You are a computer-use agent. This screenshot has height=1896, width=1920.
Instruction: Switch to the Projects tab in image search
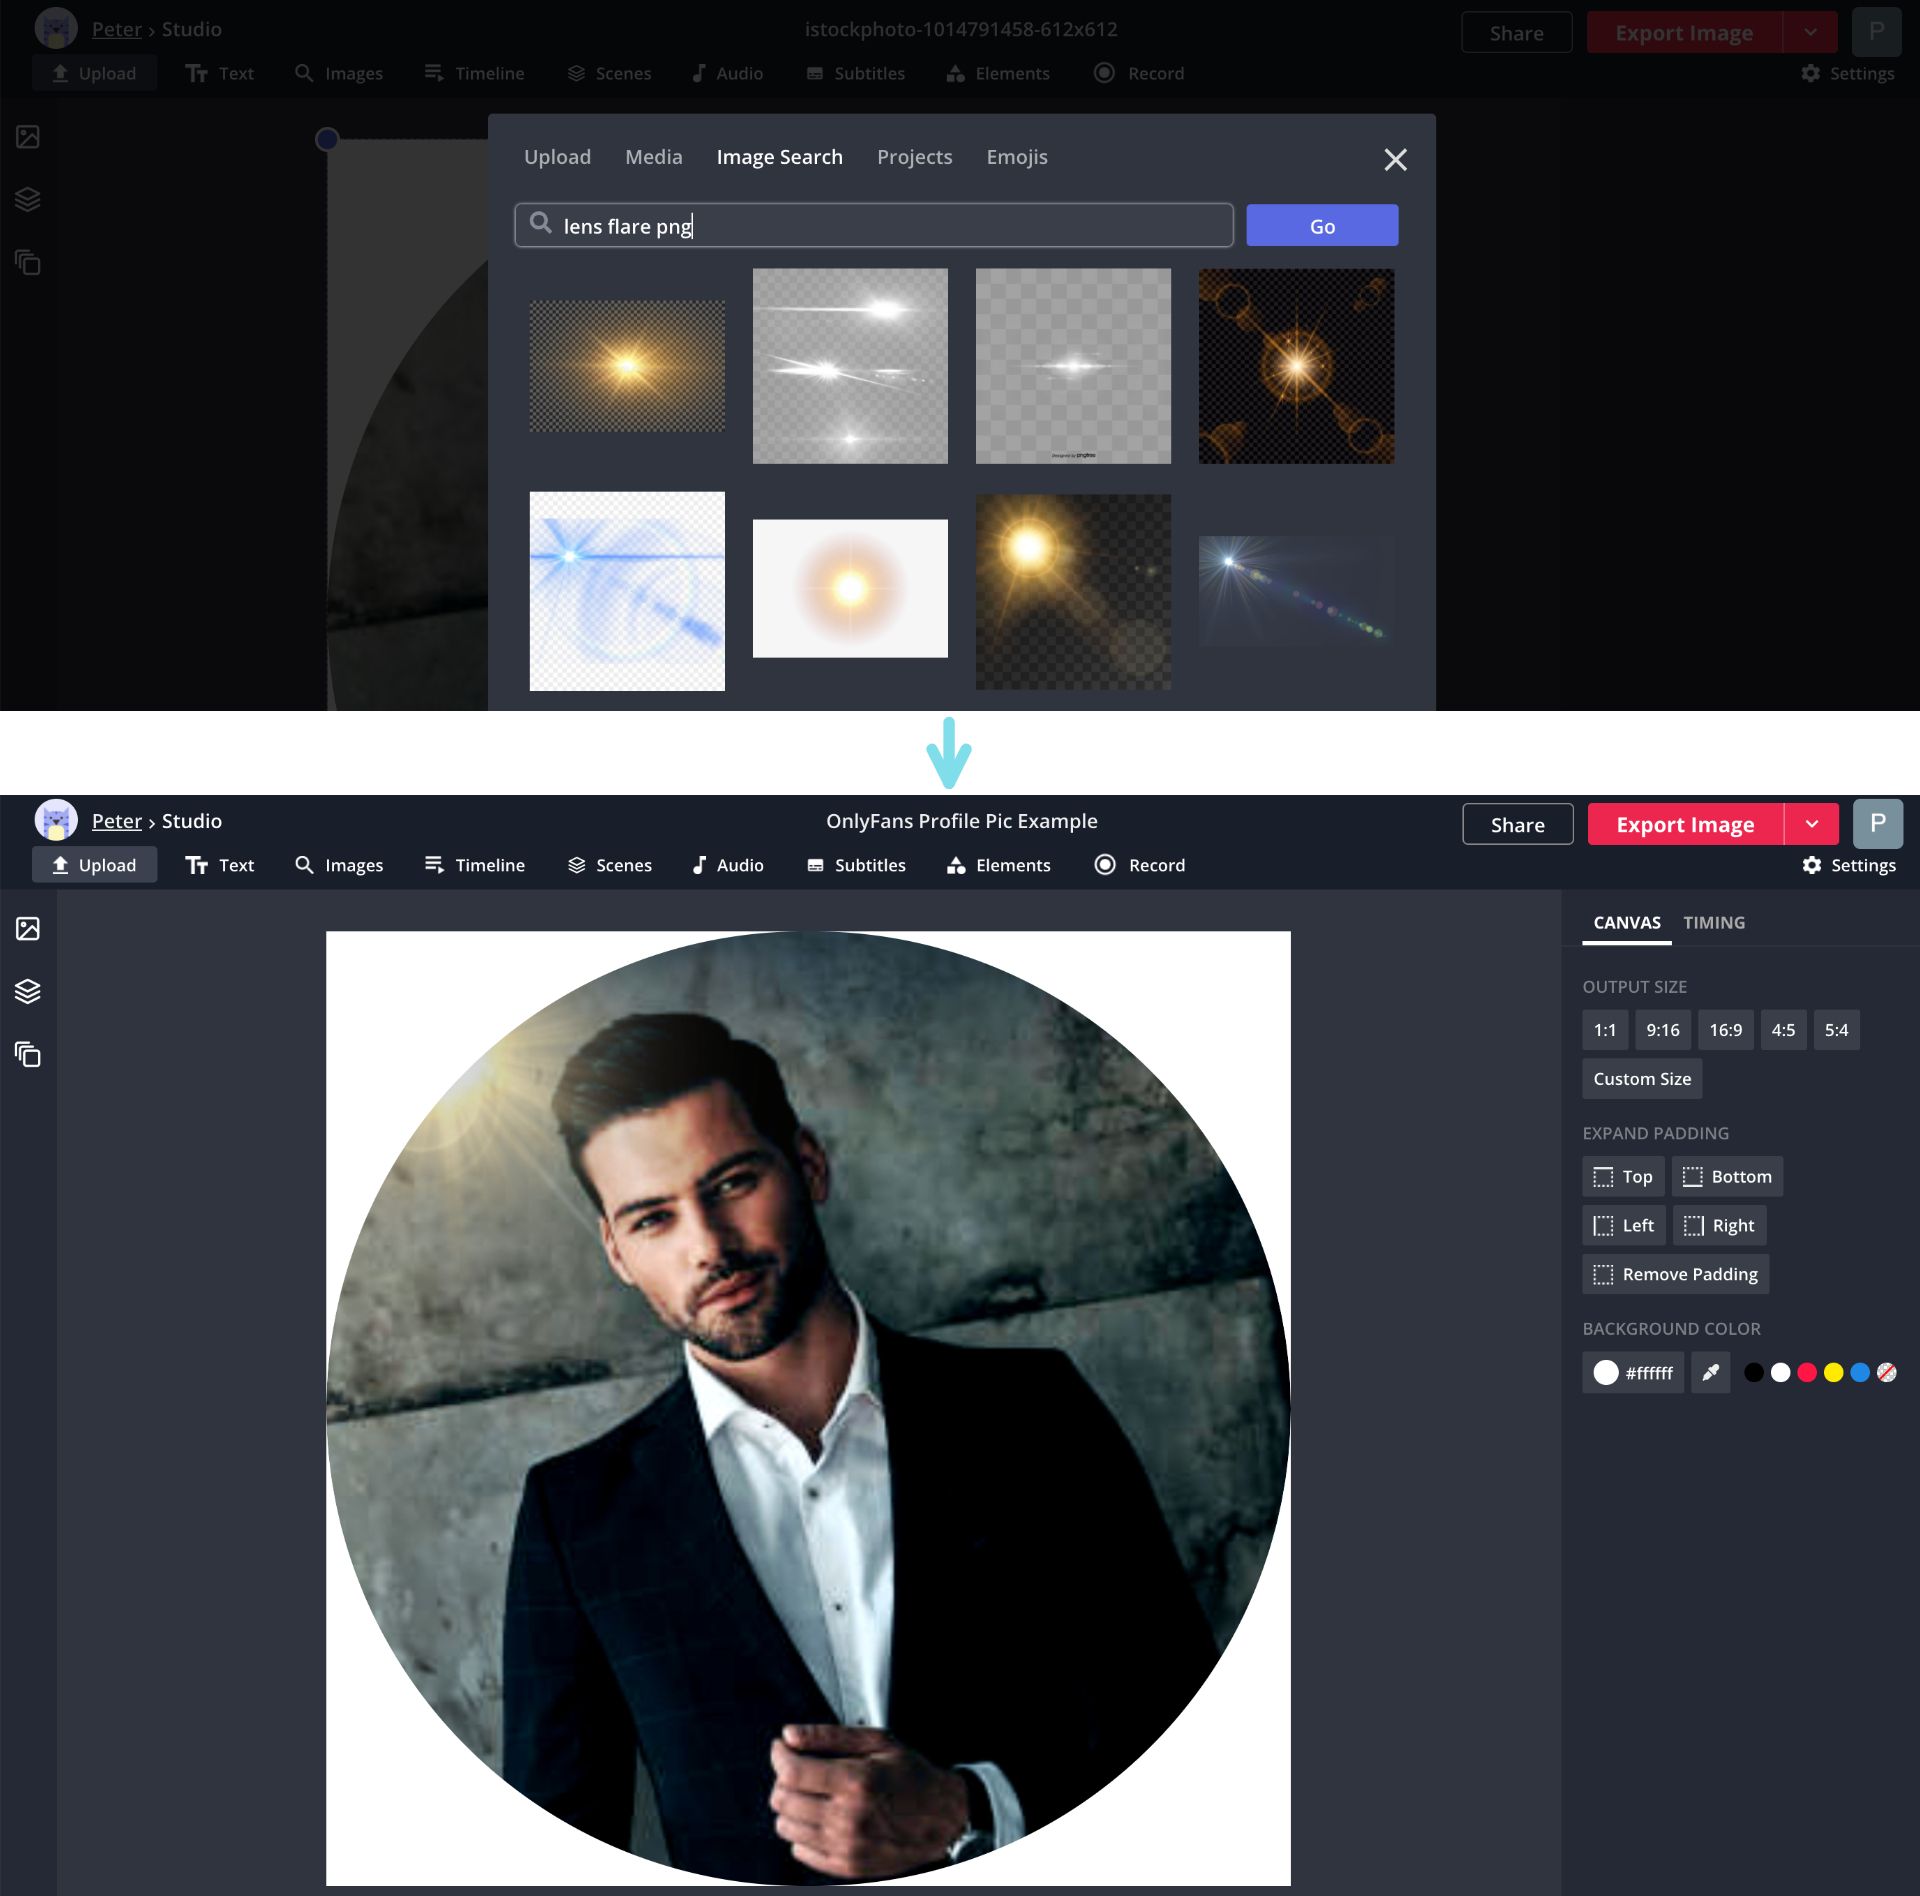pos(914,157)
